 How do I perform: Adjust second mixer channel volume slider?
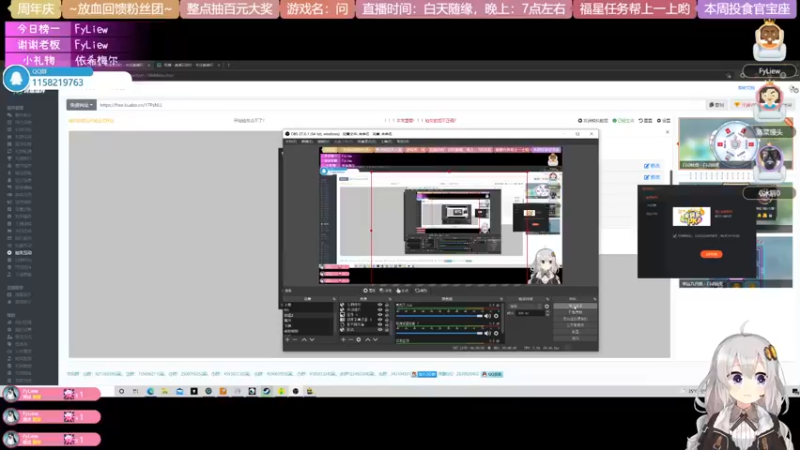point(439,333)
